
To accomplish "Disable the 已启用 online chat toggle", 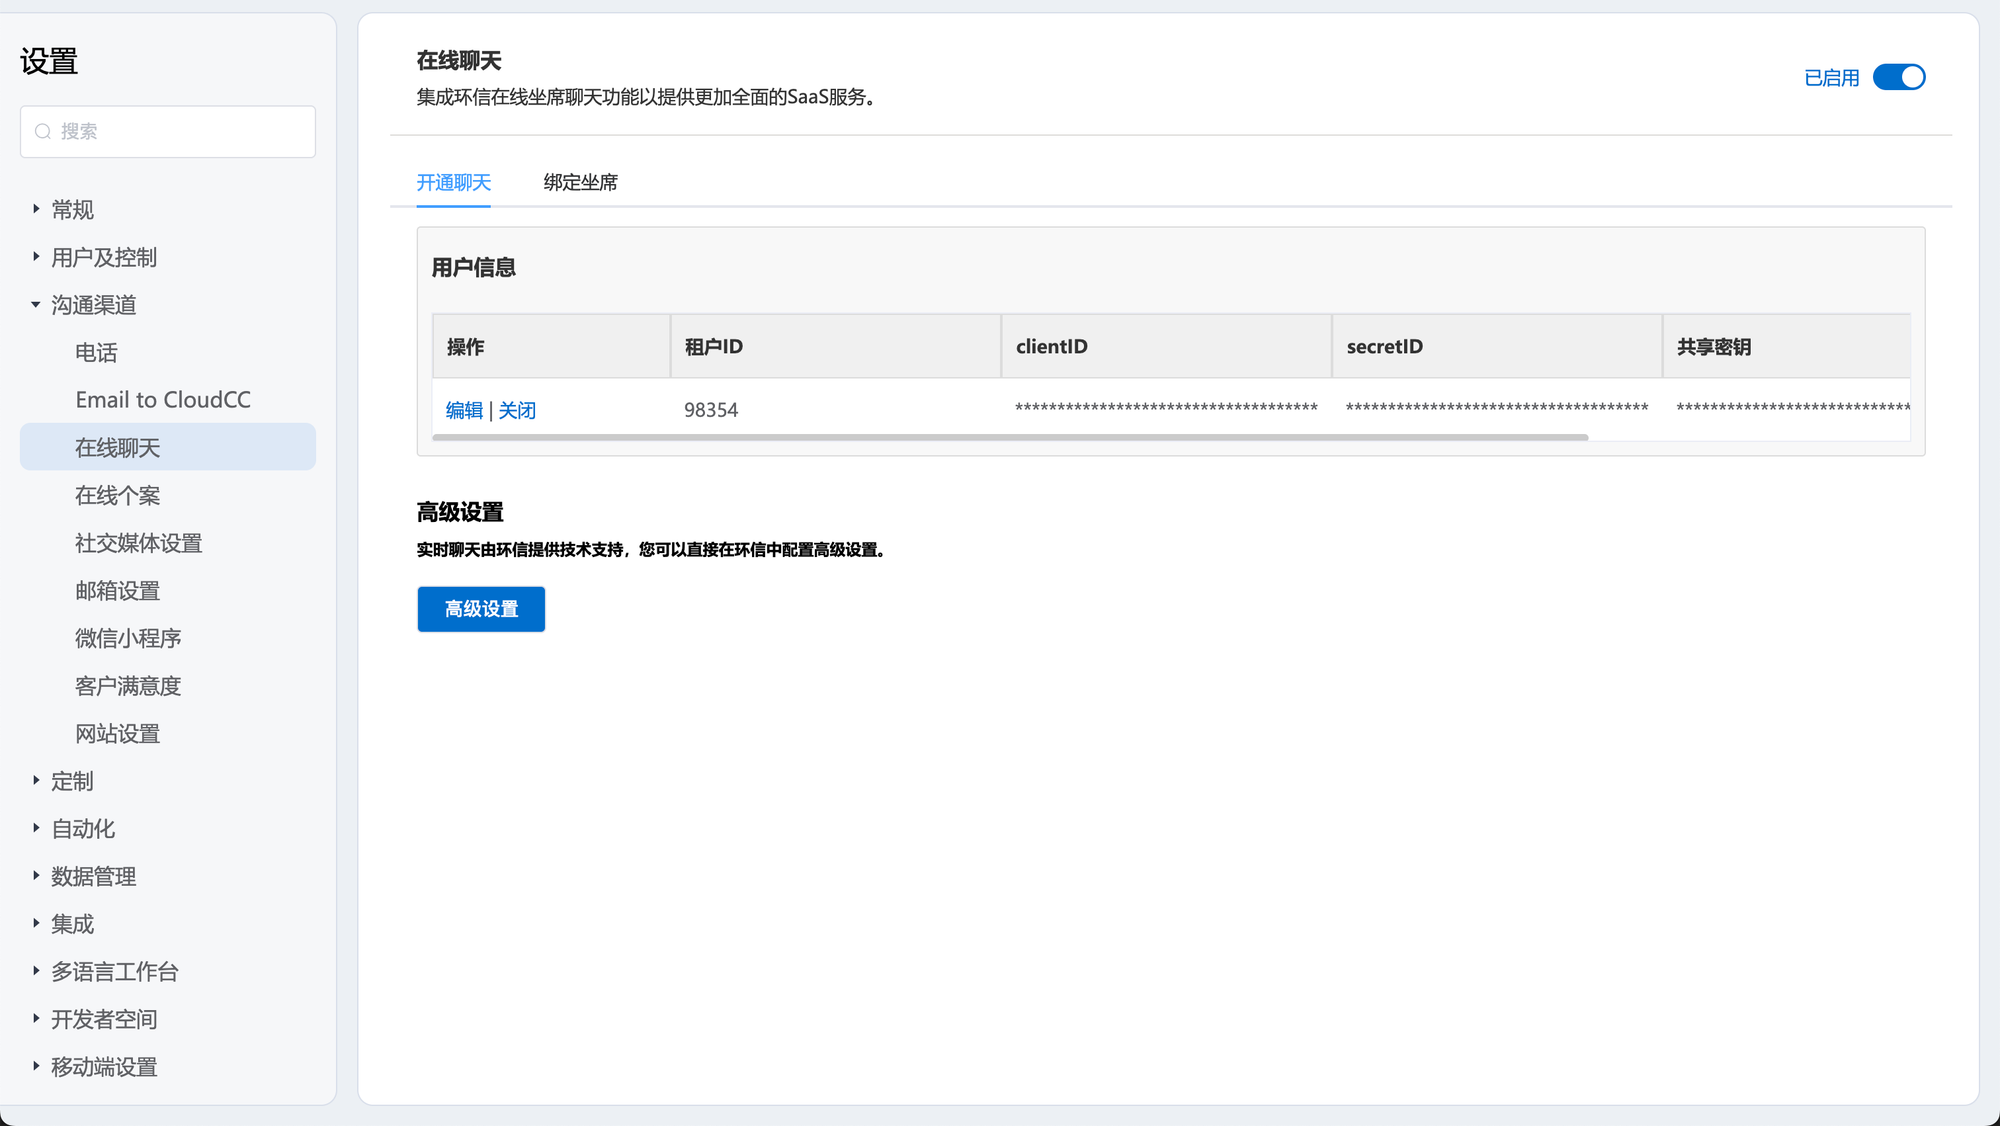I will [1898, 77].
